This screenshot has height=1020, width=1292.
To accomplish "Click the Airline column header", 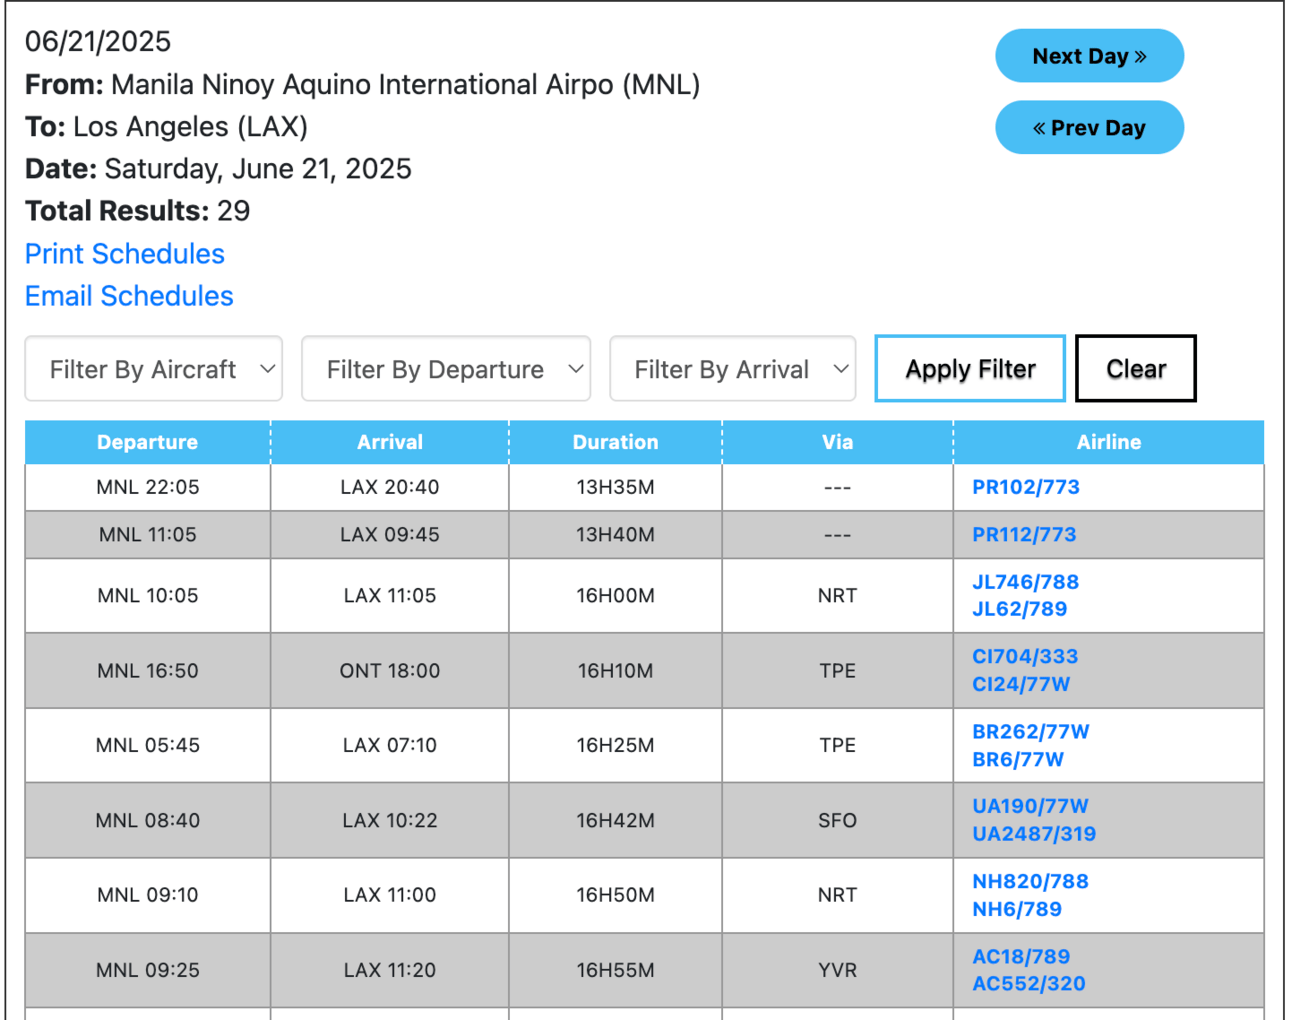I will tap(1108, 442).
